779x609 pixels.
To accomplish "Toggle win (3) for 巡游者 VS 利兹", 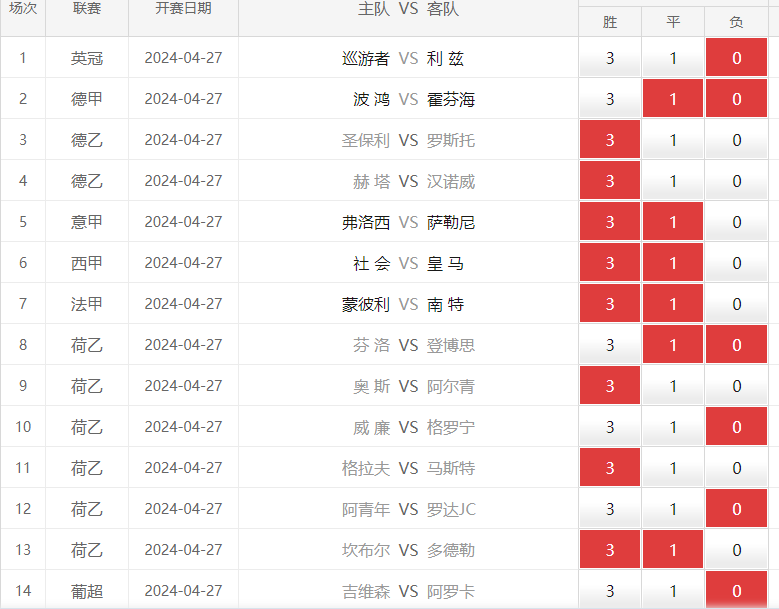I will point(610,58).
